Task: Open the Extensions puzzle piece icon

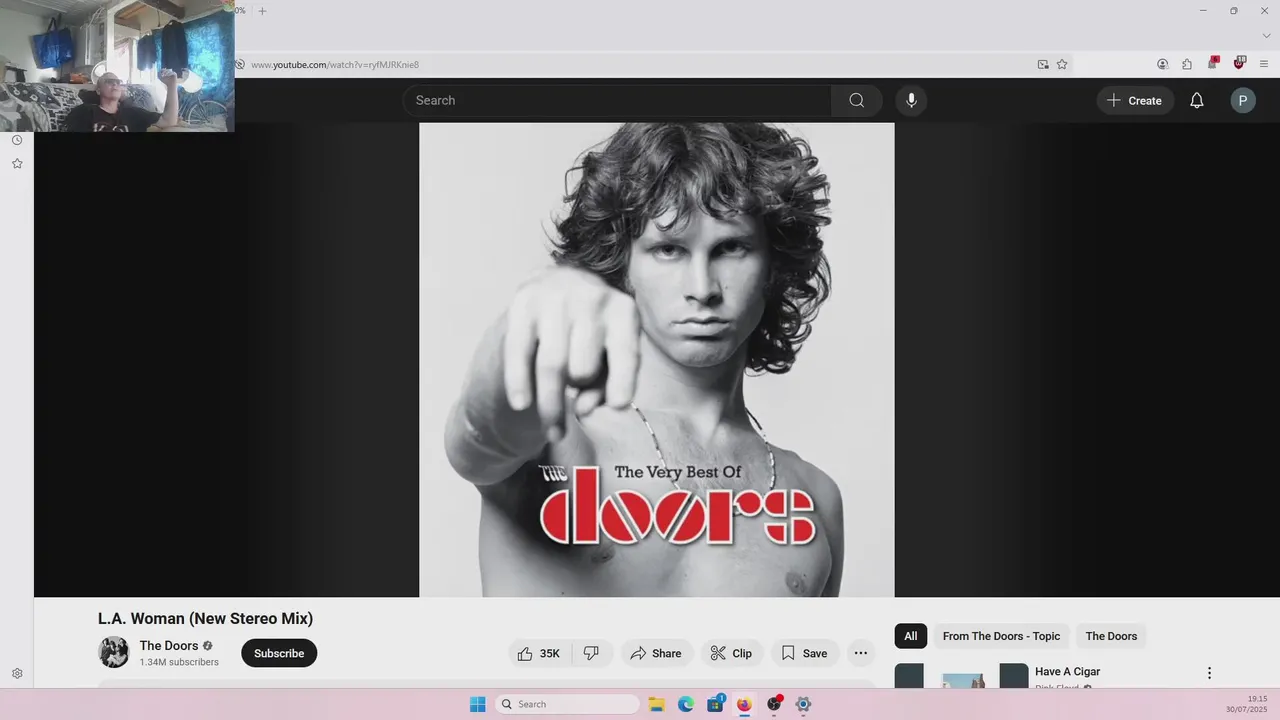Action: [1187, 64]
